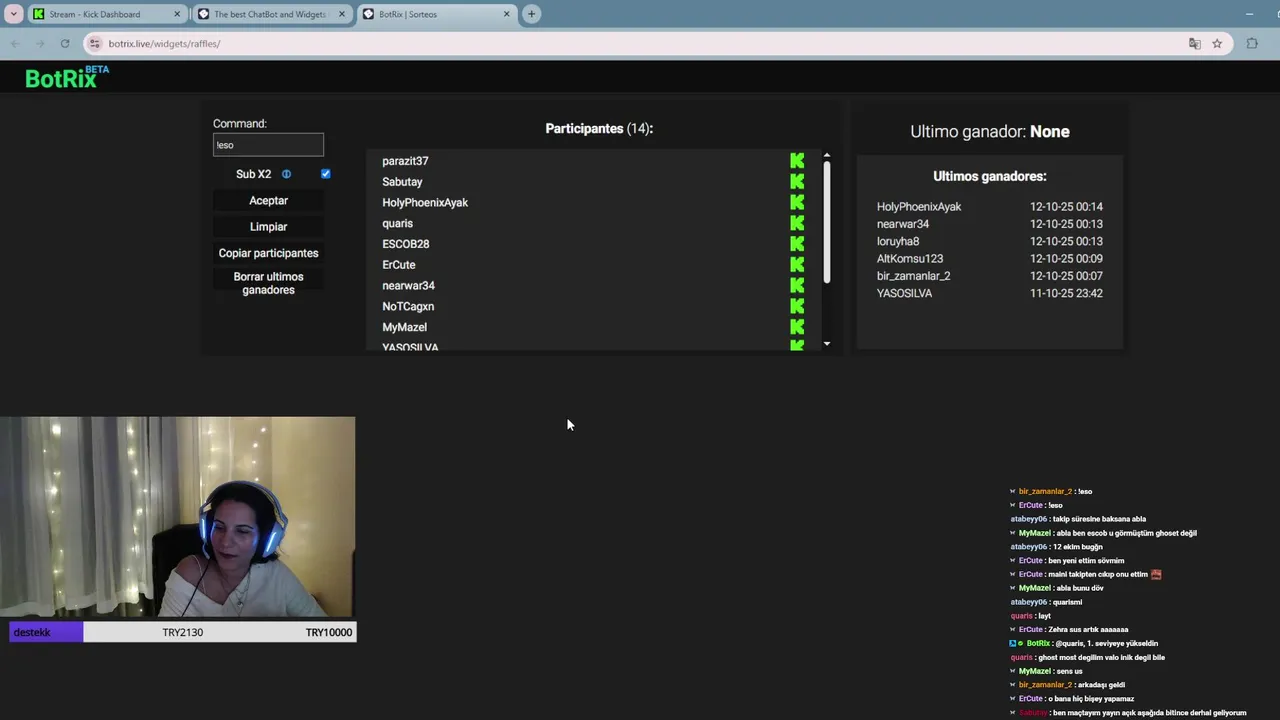Click the Ultimo ganador: None heading
This screenshot has width=1280, height=720.
[x=990, y=132]
